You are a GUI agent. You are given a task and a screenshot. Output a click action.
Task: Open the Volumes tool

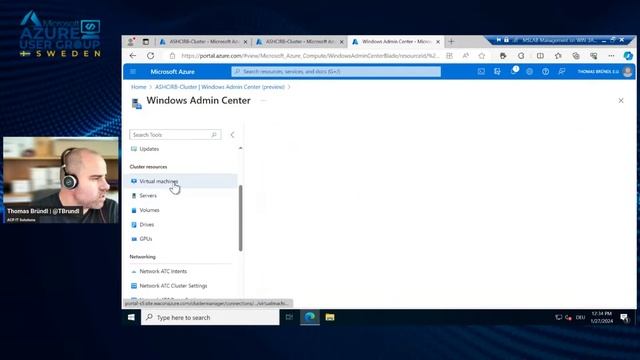[149, 210]
